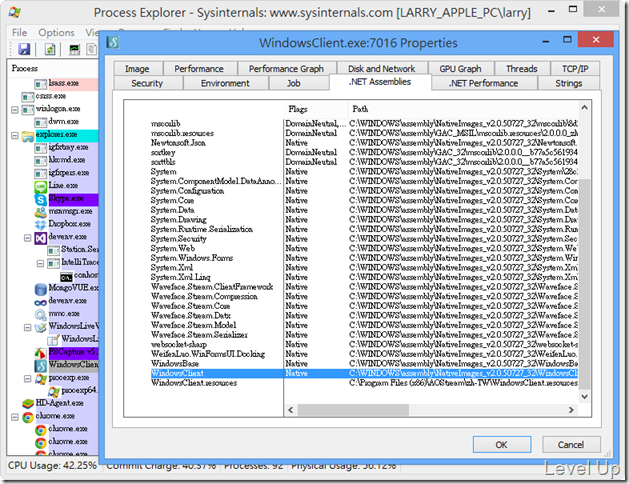
Task: Click the Process column header
Action: click(53, 68)
